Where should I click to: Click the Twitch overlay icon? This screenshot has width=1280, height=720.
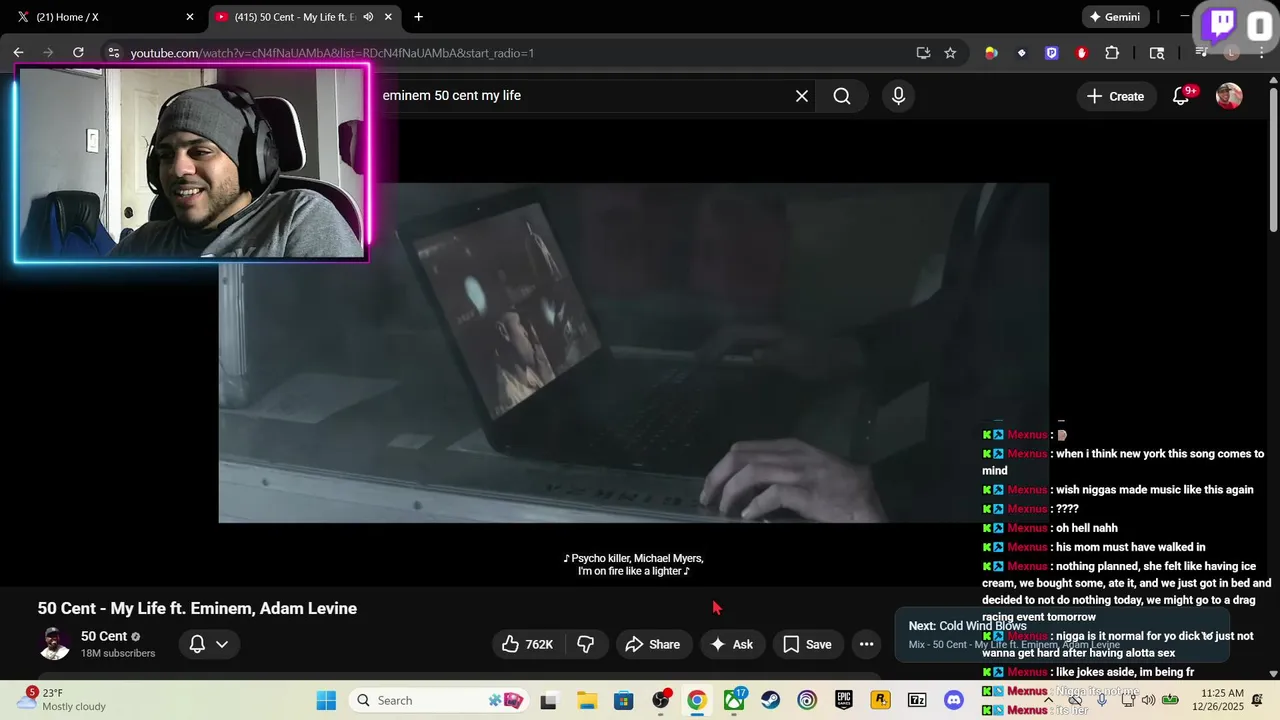[1220, 25]
